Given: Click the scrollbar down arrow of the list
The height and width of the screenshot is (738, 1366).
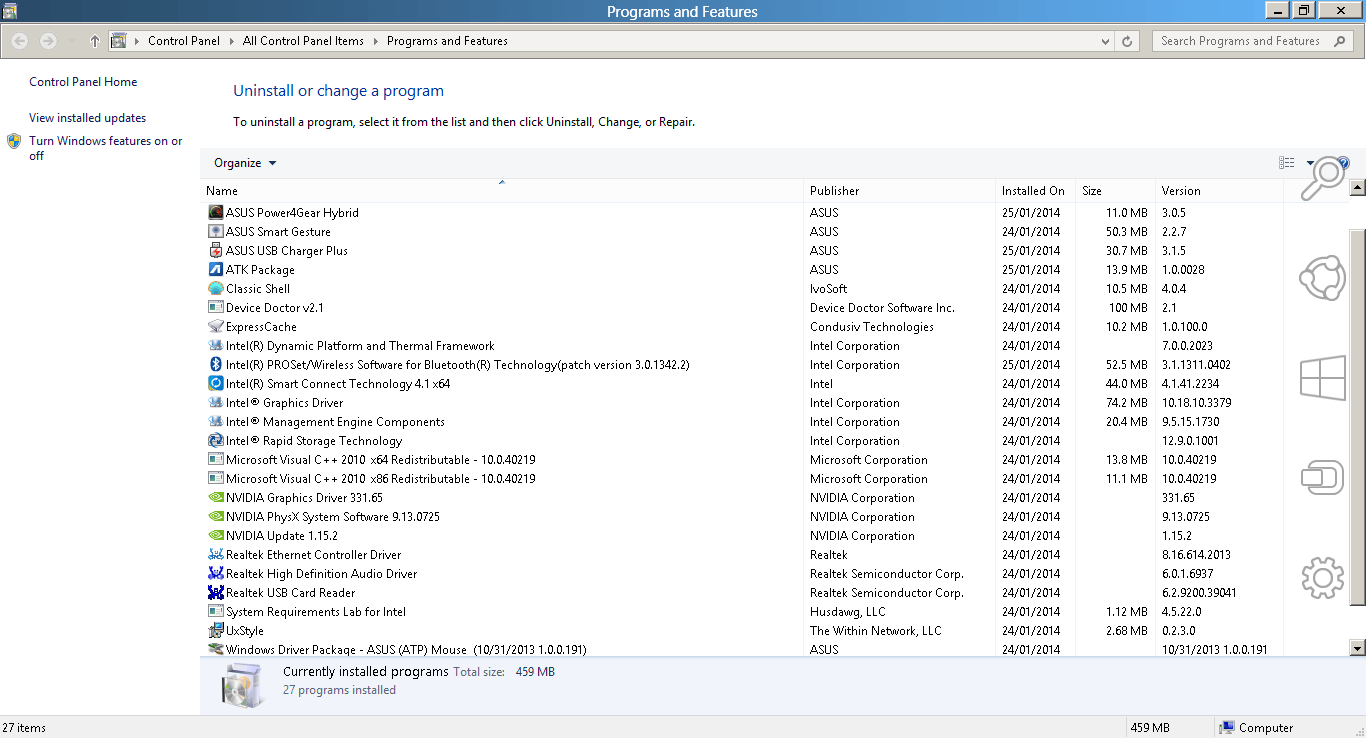Looking at the screenshot, I should pyautogui.click(x=1357, y=648).
